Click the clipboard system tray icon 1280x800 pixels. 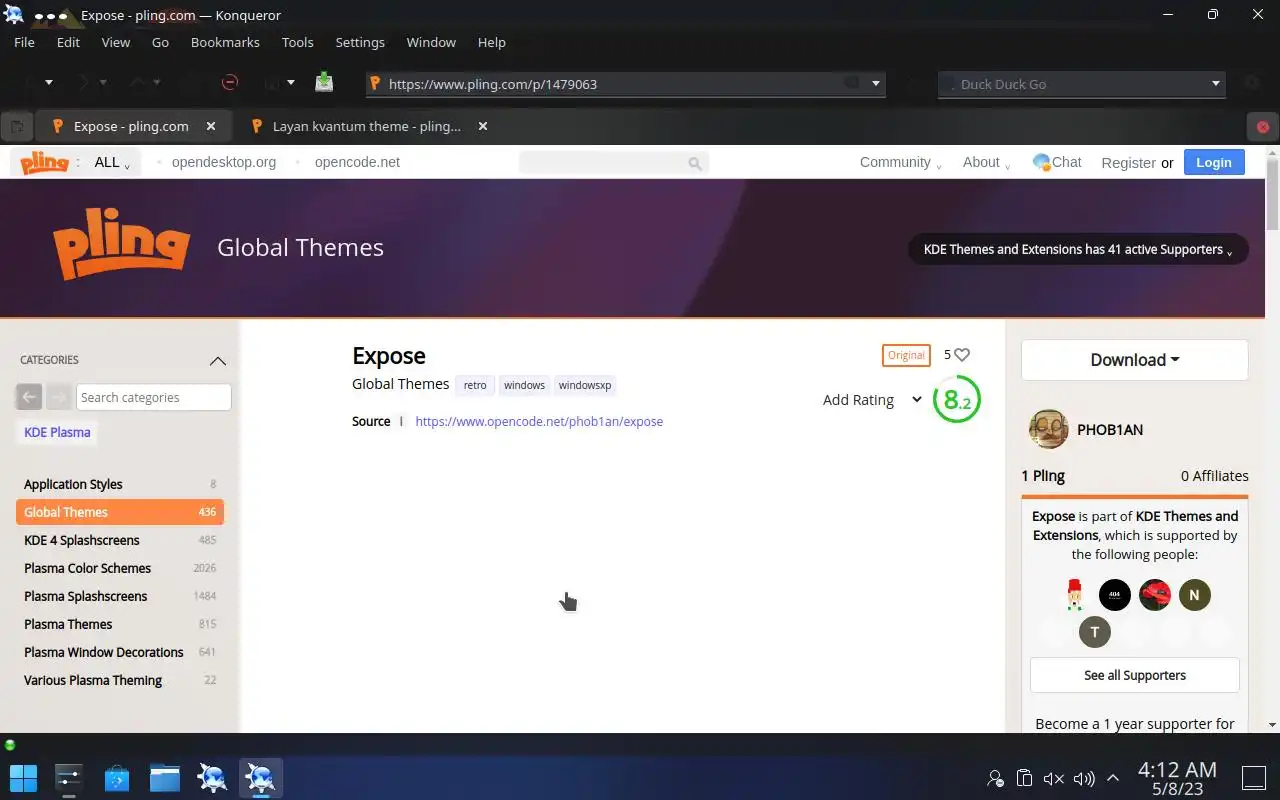click(x=1024, y=778)
